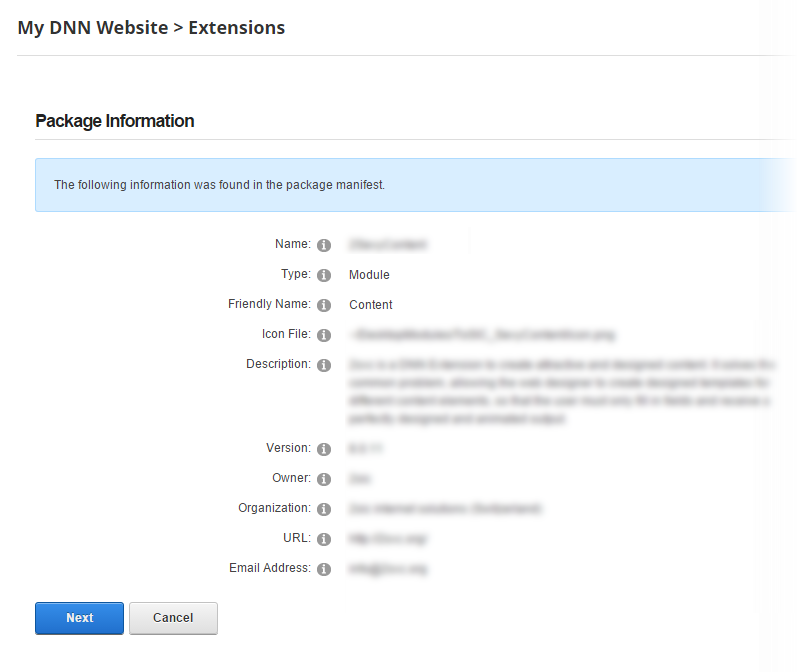The height and width of the screenshot is (672, 798).
Task: Click the info icon beside Name
Action: pyautogui.click(x=324, y=245)
